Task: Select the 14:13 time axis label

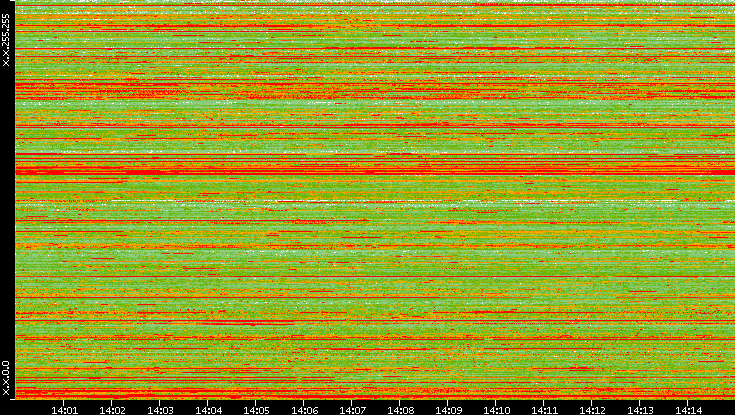Action: [640, 410]
